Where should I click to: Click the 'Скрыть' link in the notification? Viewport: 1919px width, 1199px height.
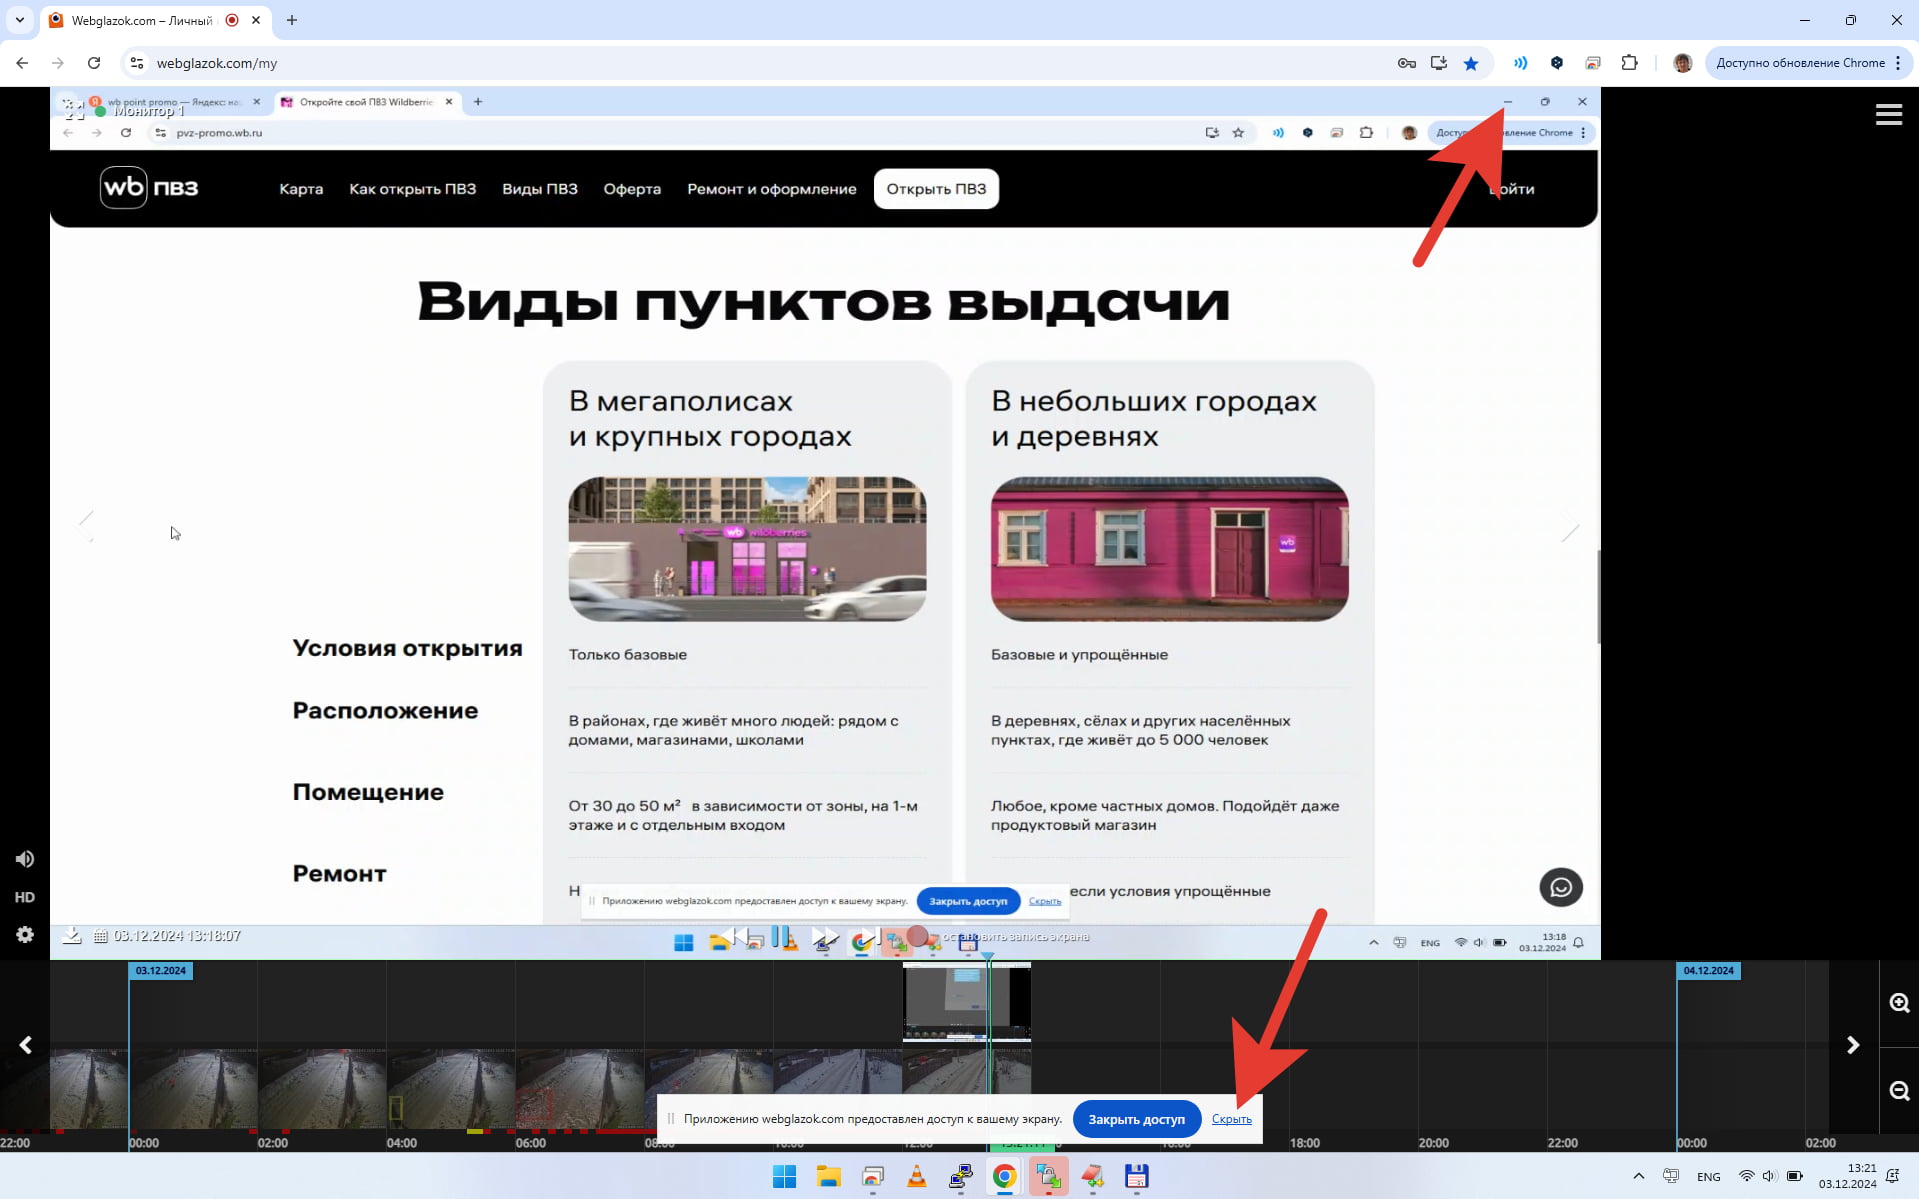tap(1232, 1119)
